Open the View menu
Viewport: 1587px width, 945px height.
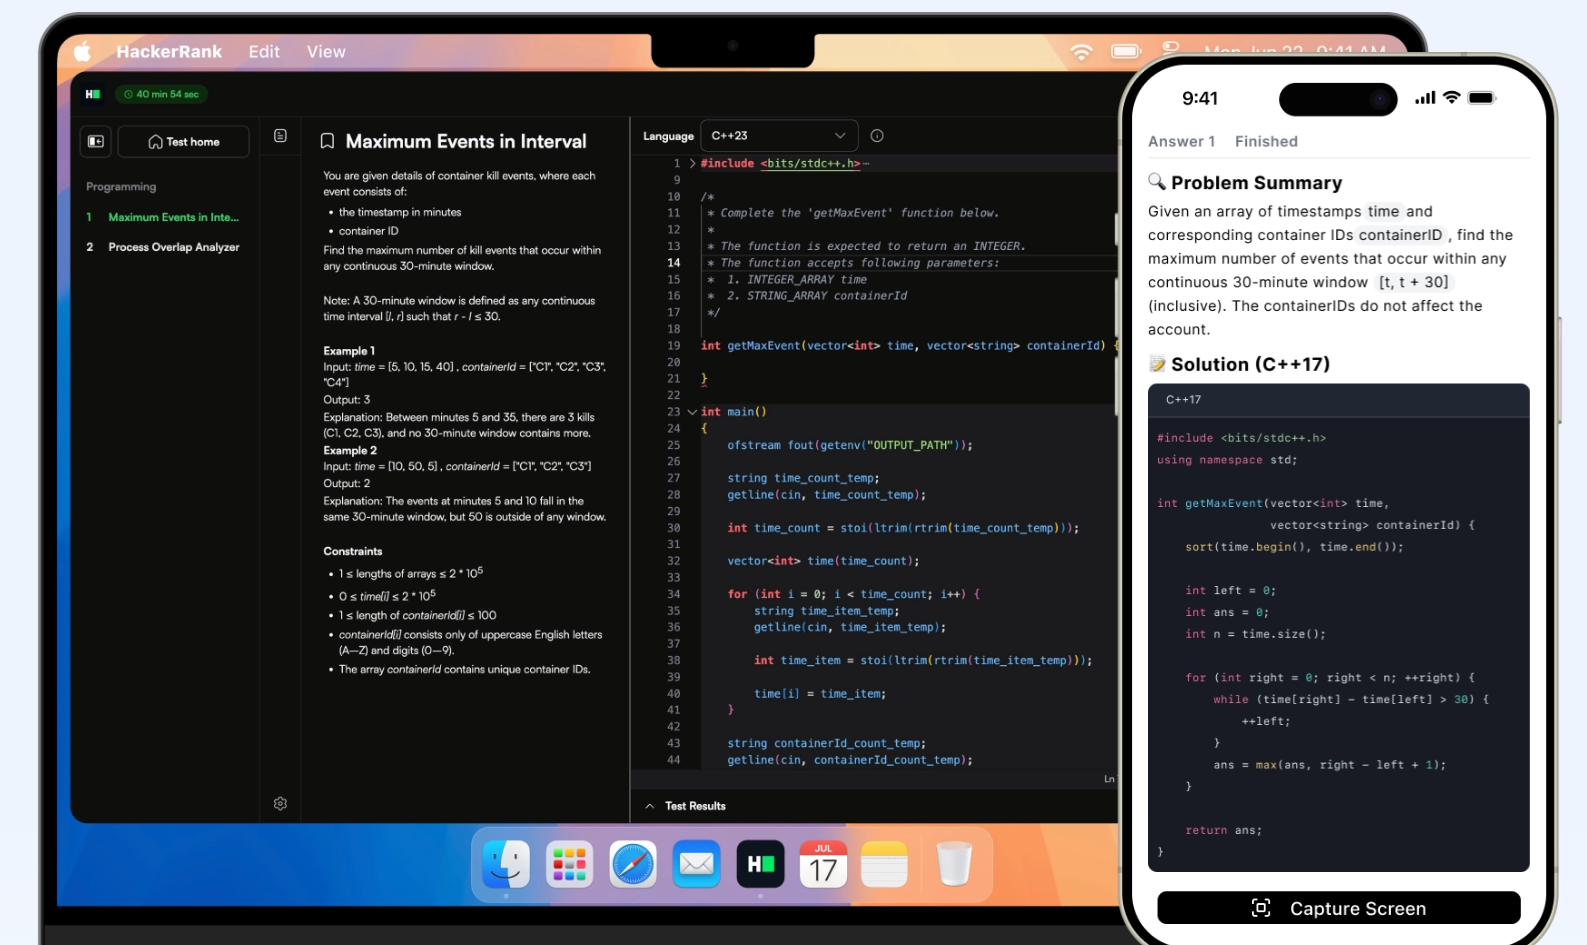(x=326, y=52)
